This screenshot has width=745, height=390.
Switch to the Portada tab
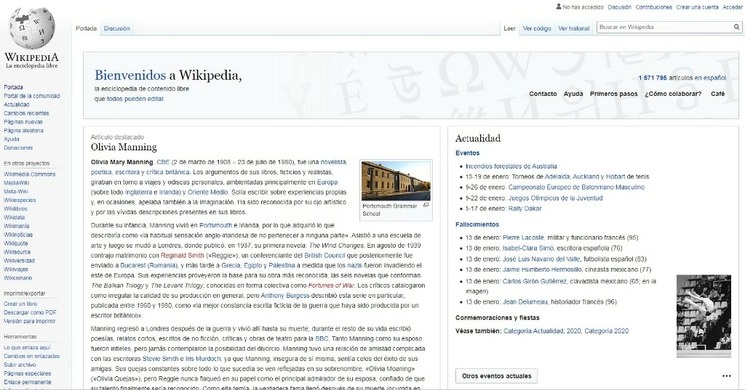click(x=86, y=29)
